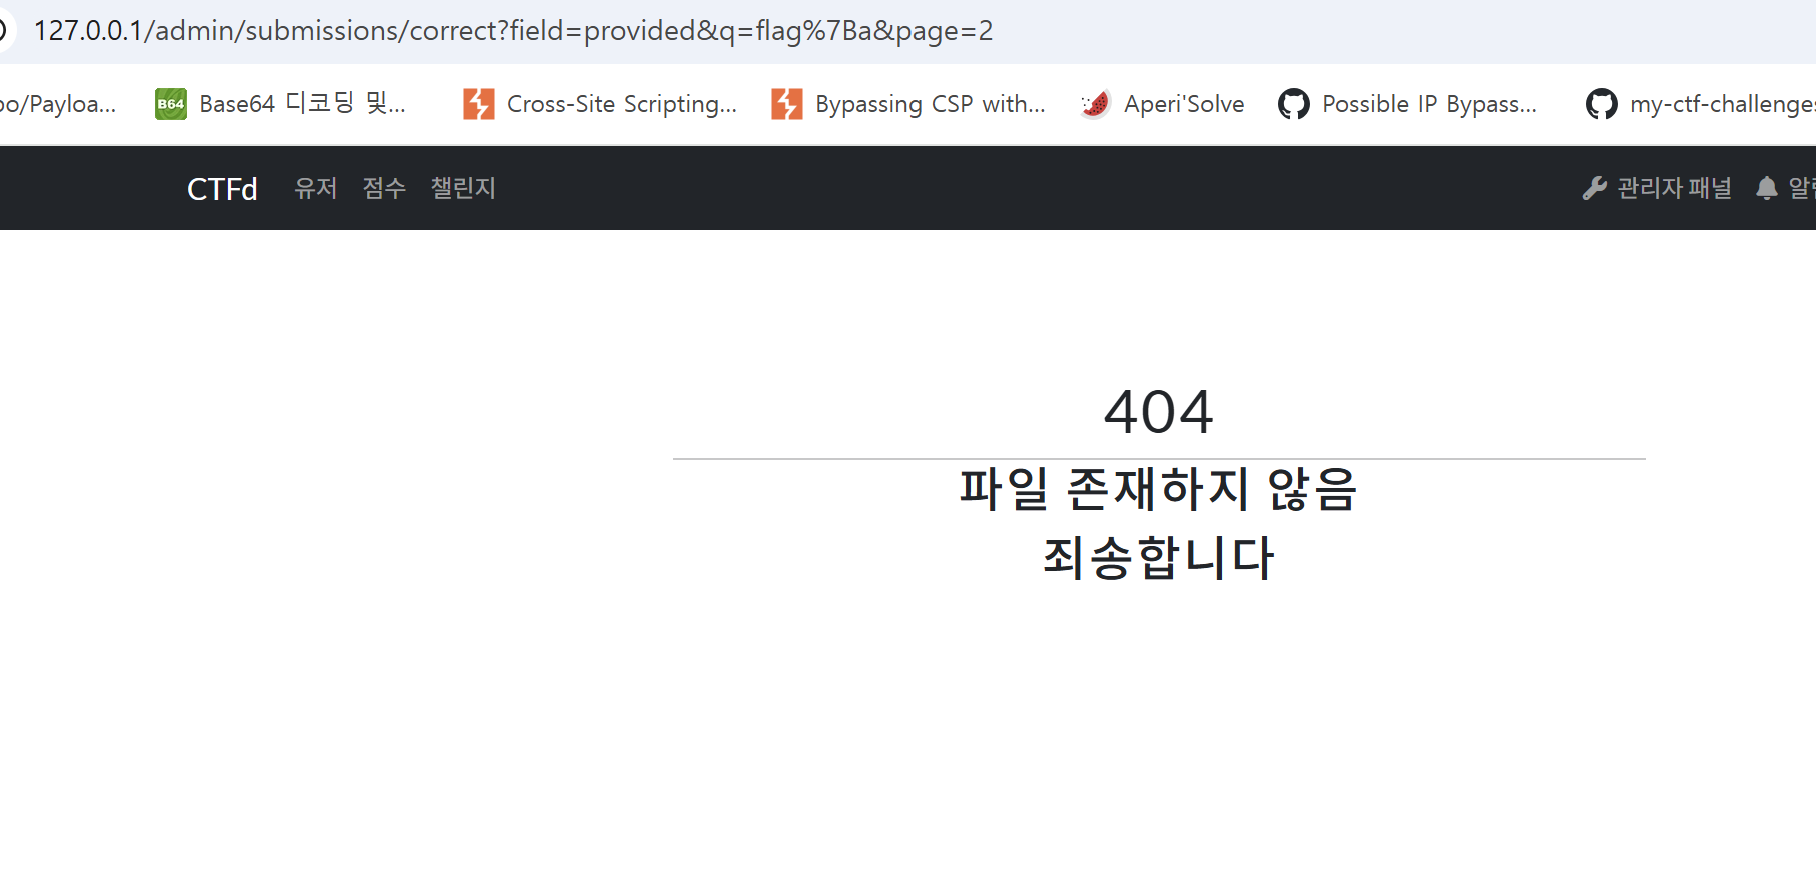
Task: Click the GitHub icon beside Possible IP Bypass
Action: 1294,104
